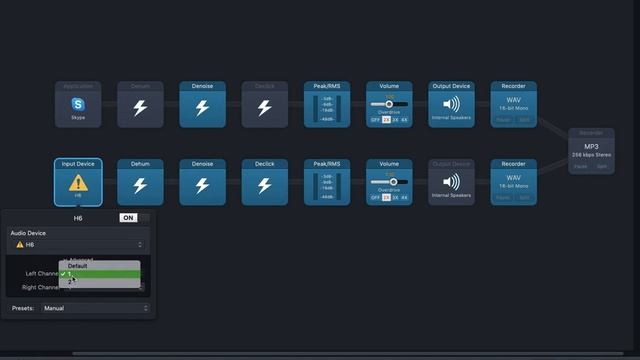Select the bottom row WAV Recorder block
The height and width of the screenshot is (360, 640).
513,182
